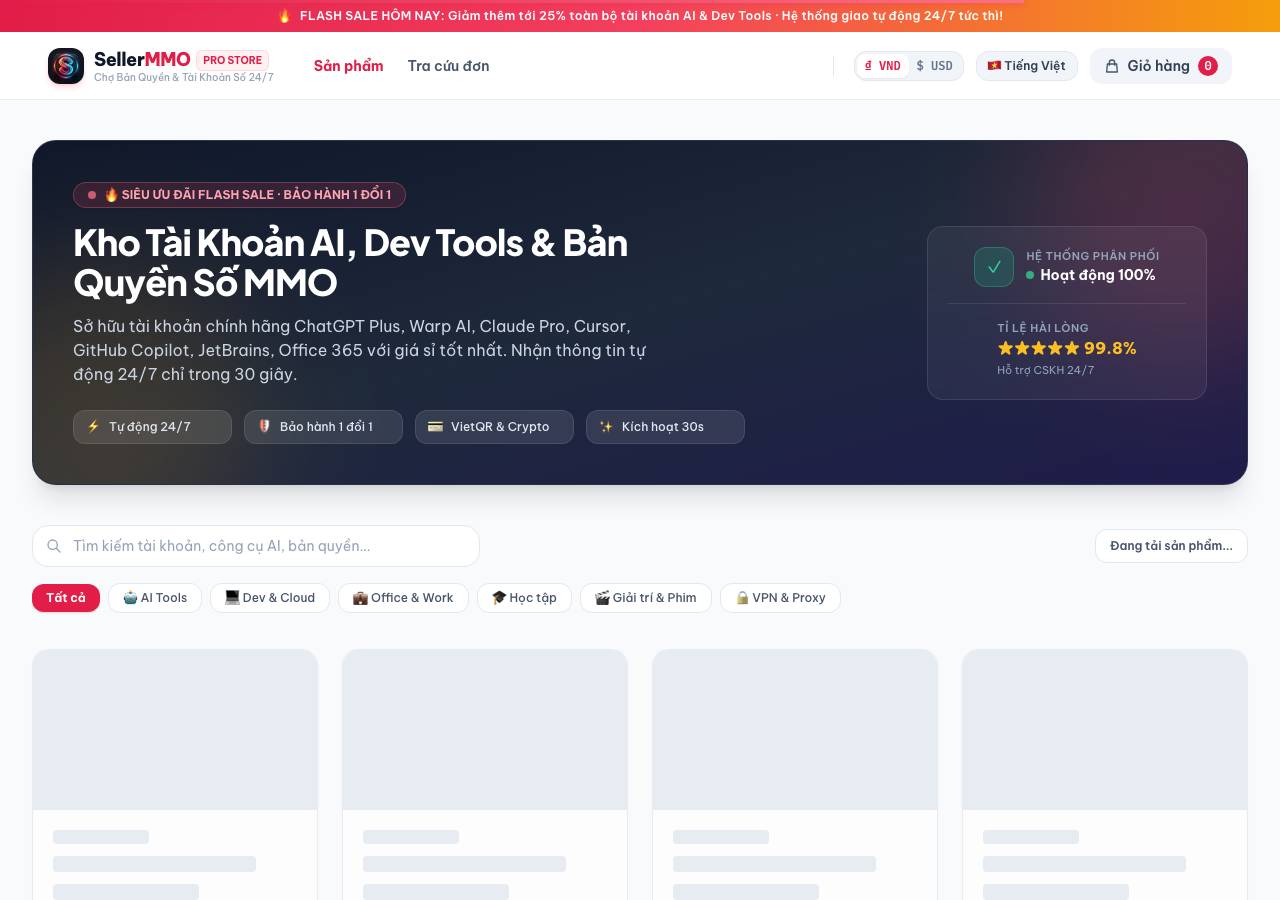This screenshot has width=1280, height=900.
Task: Click the Chợ Bản Quyền tagline under logo
Action: [x=184, y=78]
